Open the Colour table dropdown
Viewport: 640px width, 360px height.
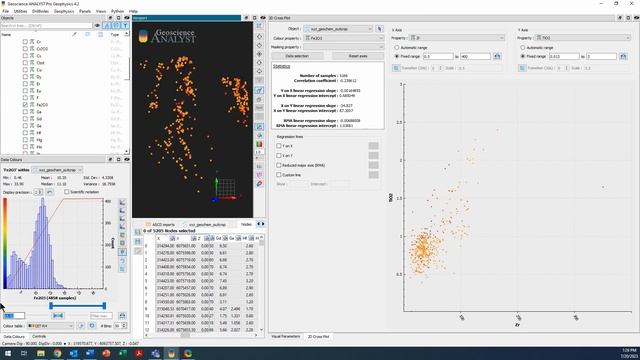click(50, 326)
